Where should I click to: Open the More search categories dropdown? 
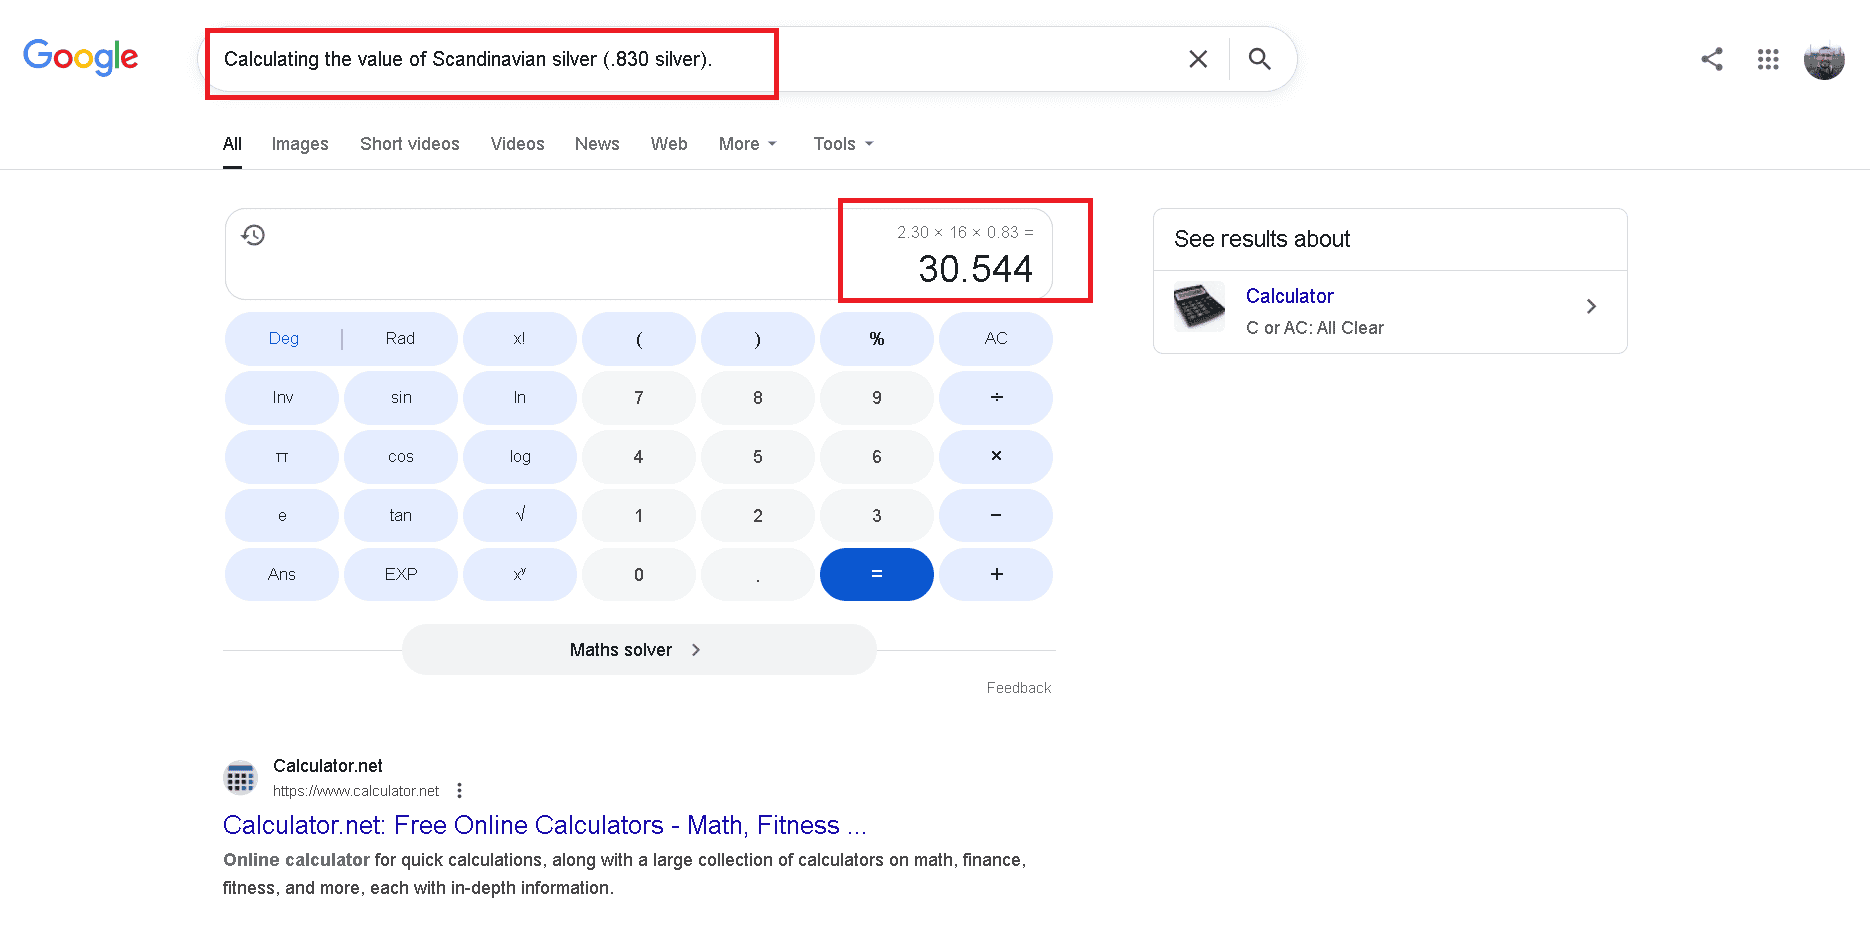746,143
